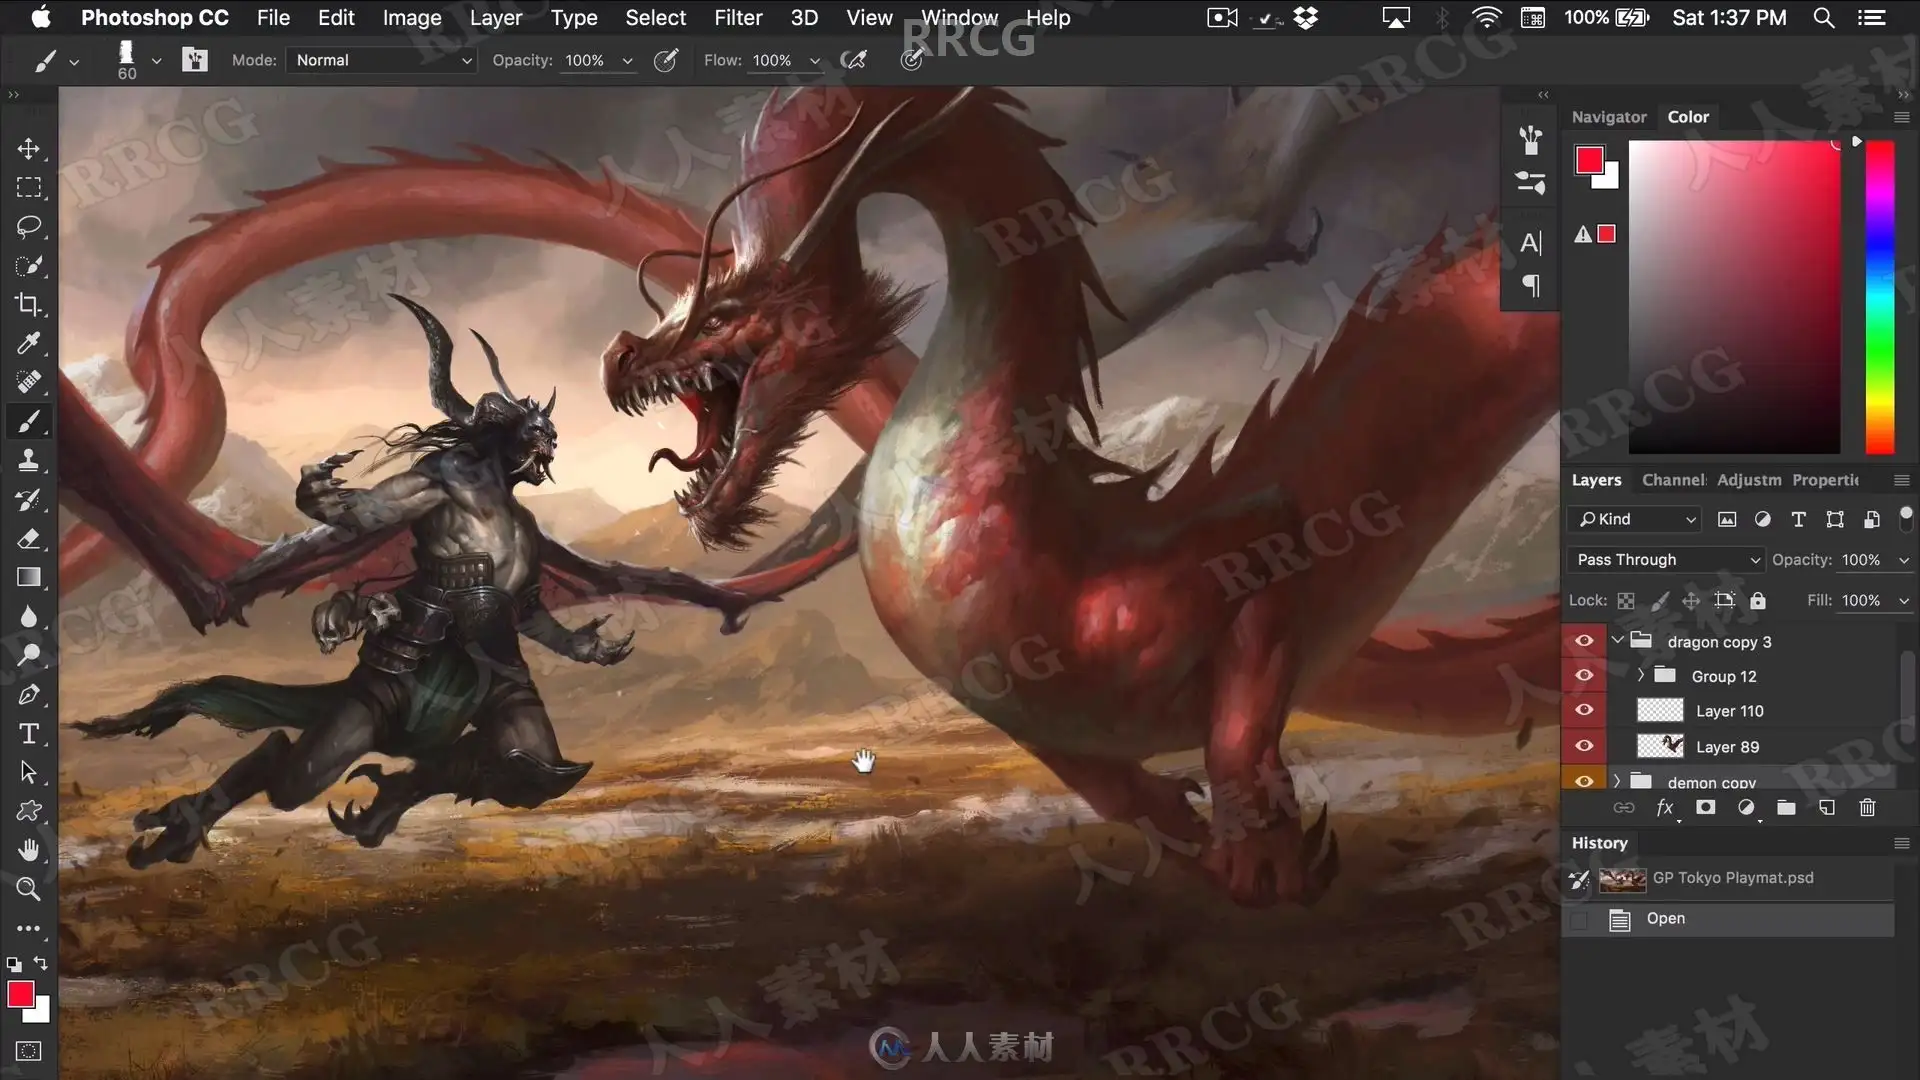
Task: Open the Opacity slider dropdown in options bar
Action: [x=628, y=61]
